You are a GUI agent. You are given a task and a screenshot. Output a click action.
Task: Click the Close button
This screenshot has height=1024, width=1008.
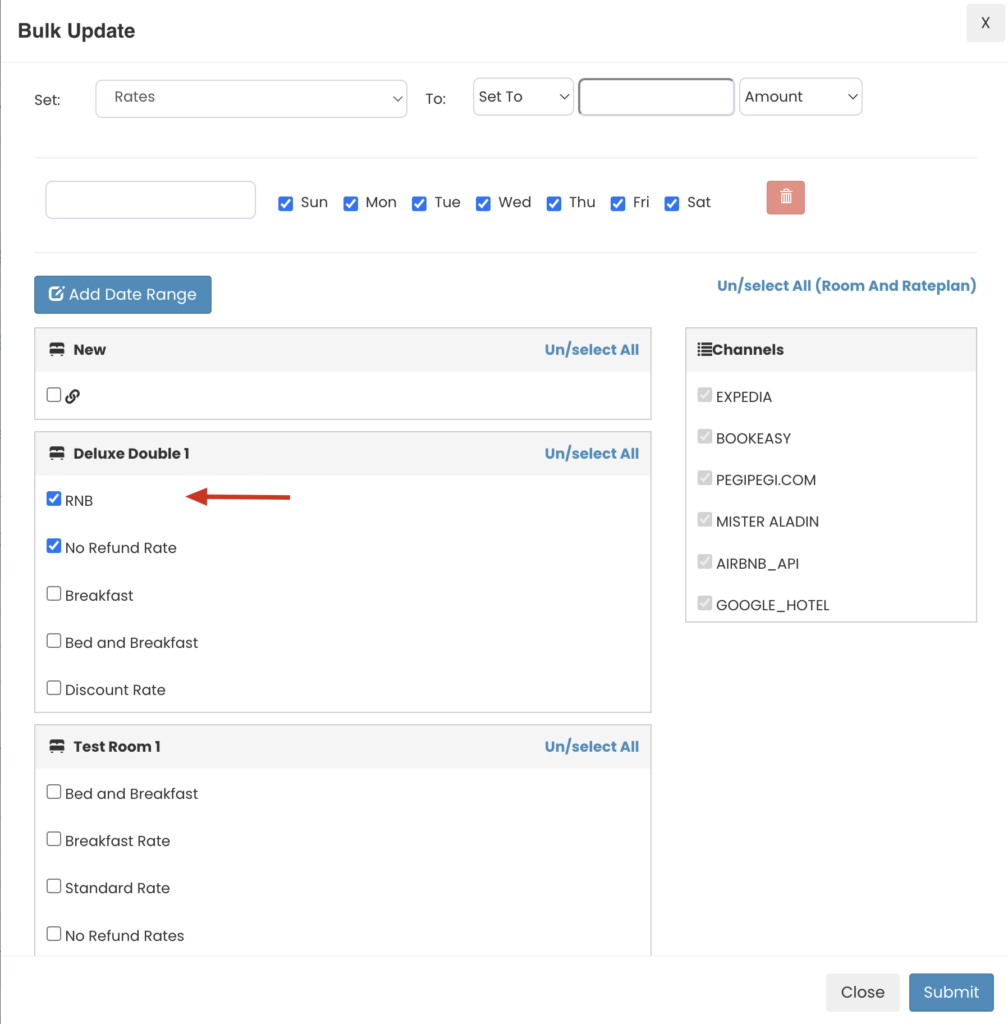click(x=862, y=992)
